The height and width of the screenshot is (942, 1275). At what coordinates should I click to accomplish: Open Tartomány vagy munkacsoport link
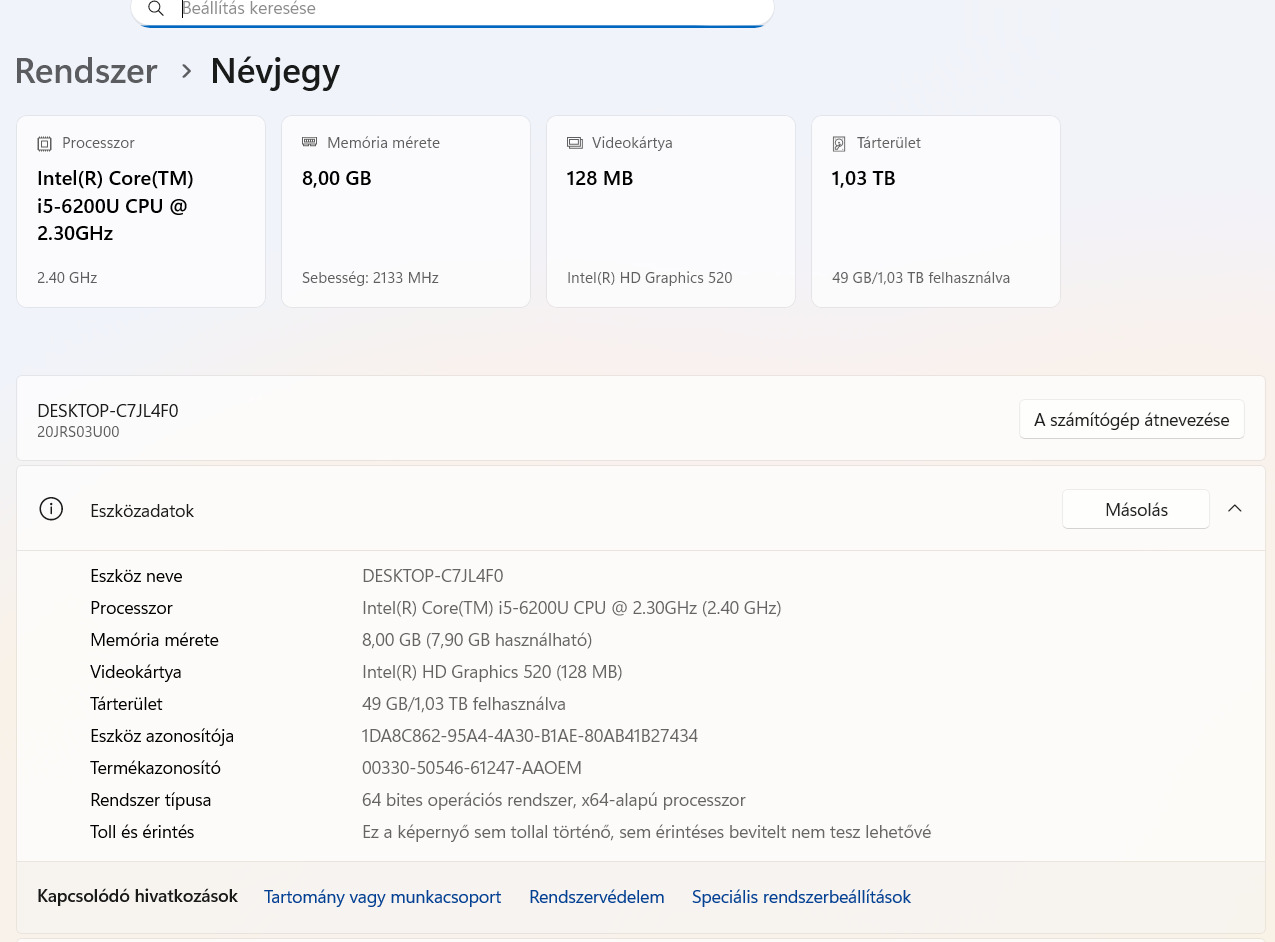coord(382,897)
